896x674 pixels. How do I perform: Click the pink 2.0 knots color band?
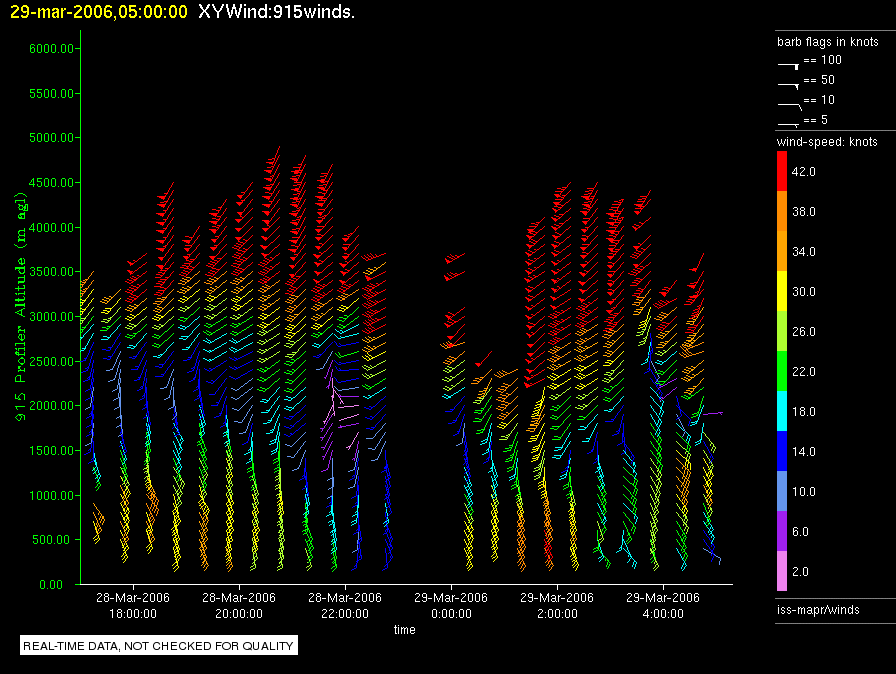coord(782,571)
